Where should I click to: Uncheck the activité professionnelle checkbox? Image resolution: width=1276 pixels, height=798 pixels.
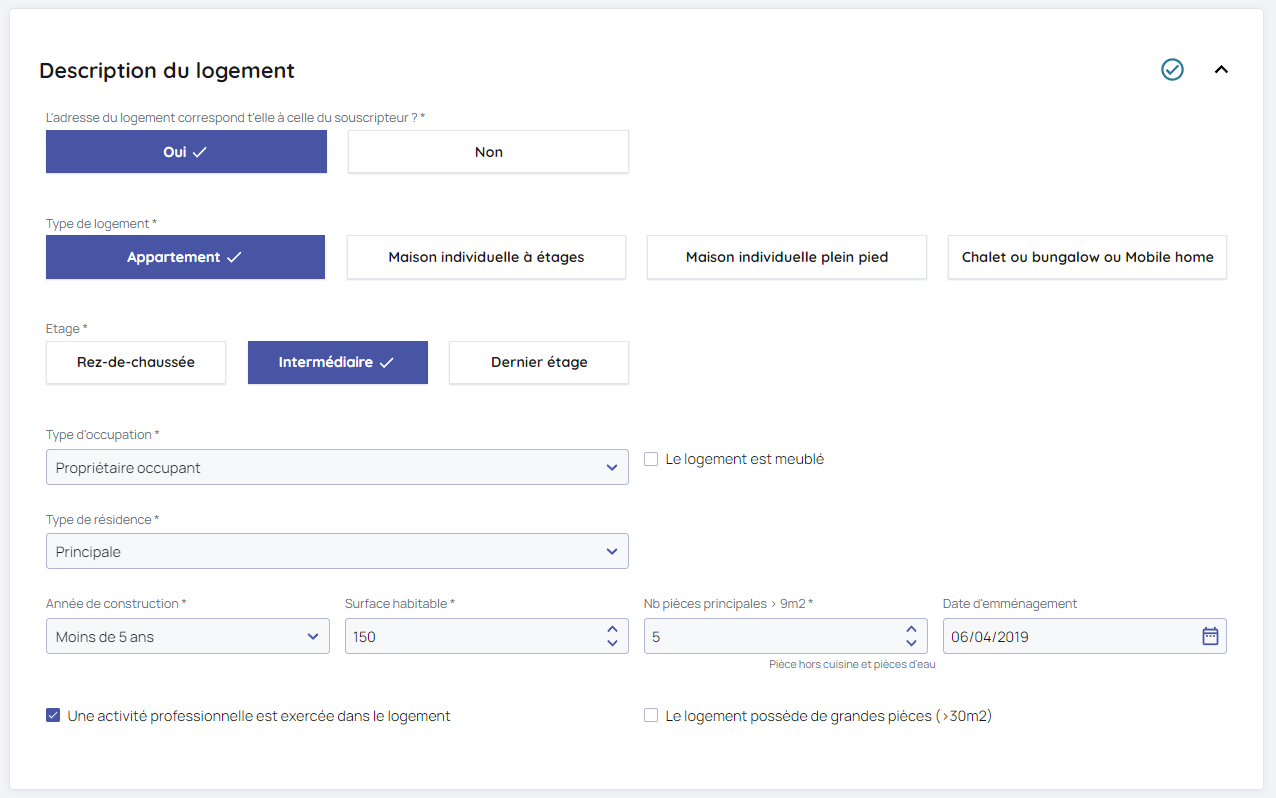53,716
